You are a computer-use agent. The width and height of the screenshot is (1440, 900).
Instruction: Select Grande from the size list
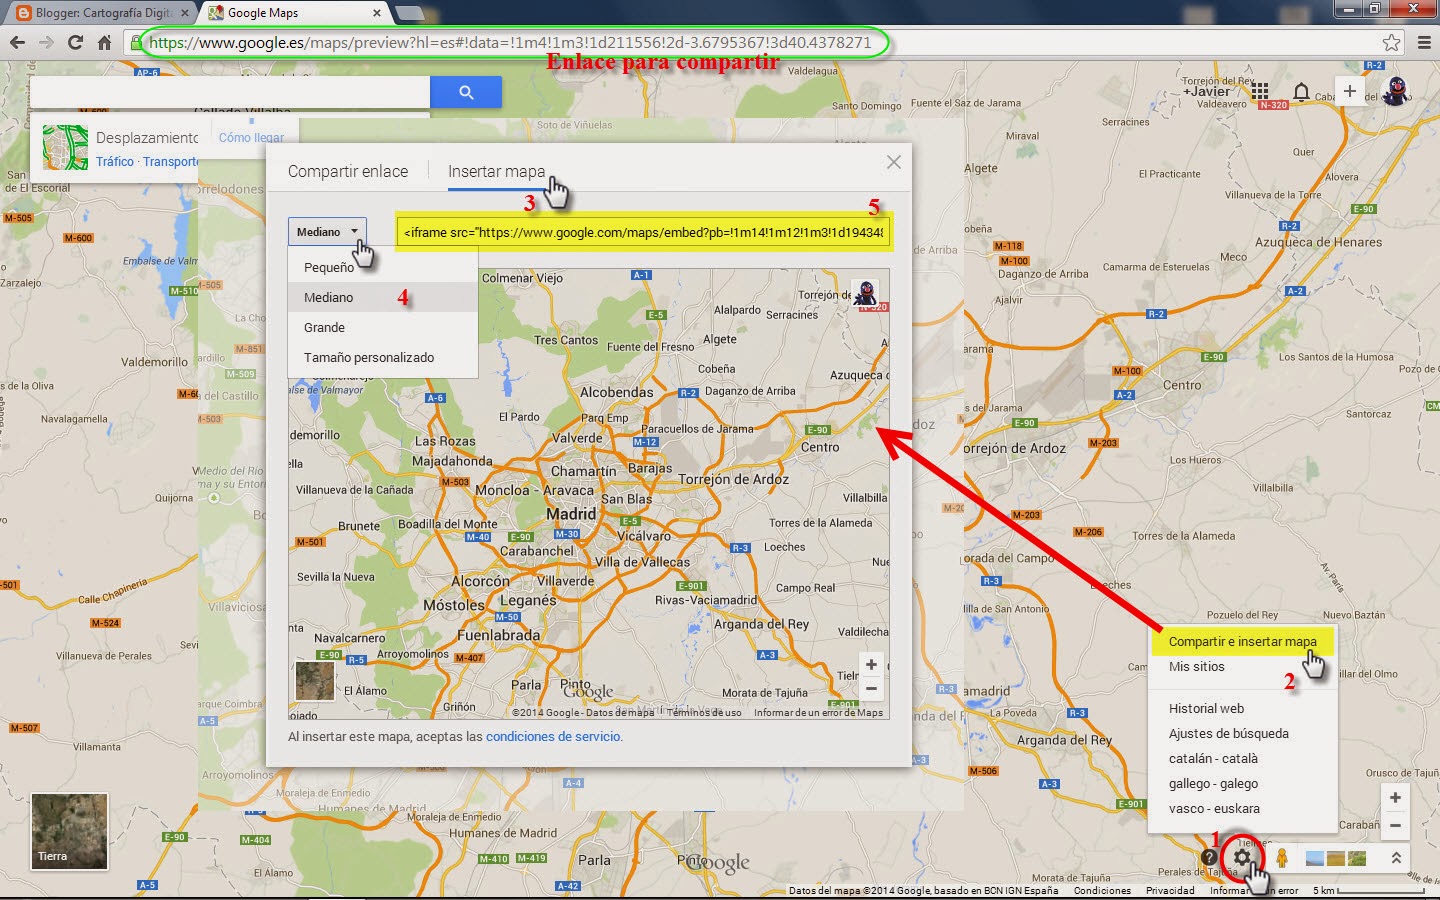point(324,327)
